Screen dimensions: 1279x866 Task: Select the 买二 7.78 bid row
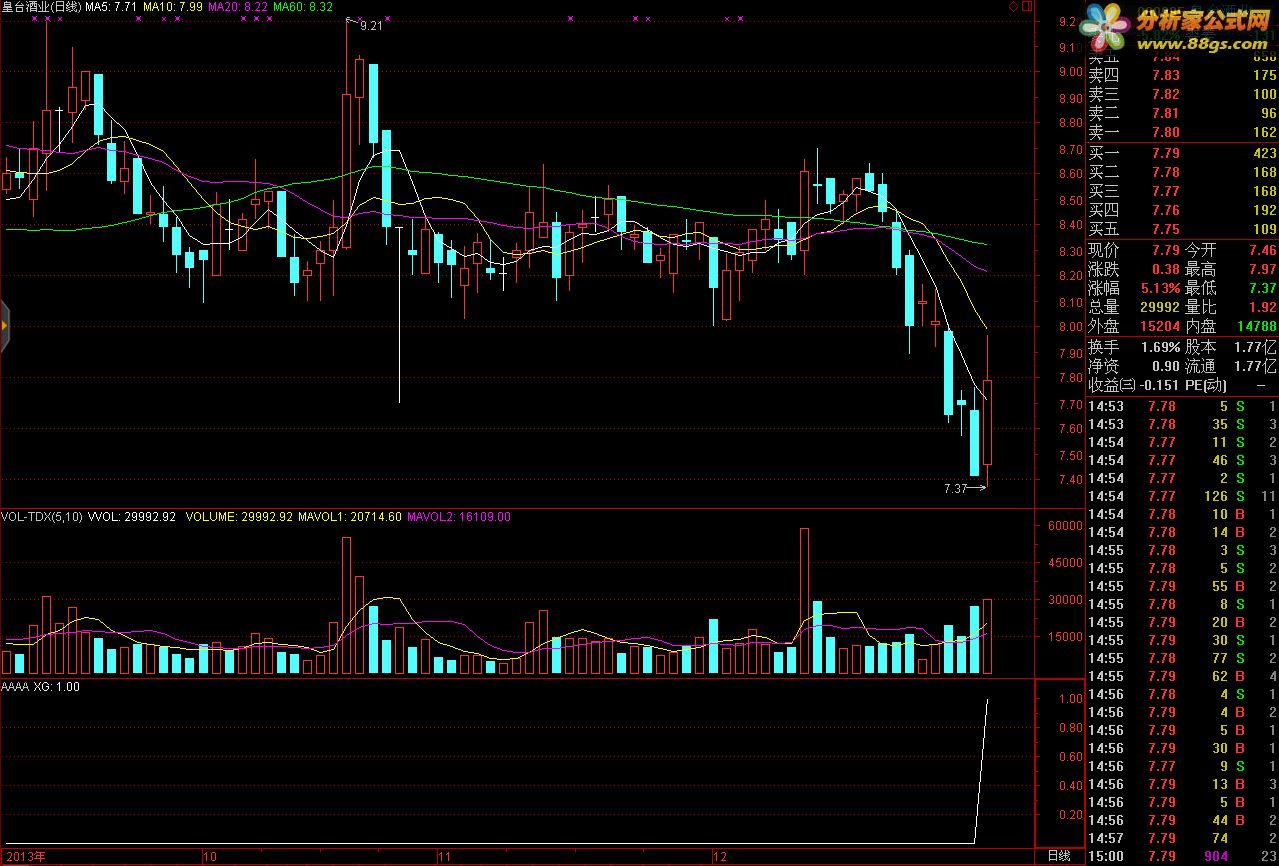(x=1182, y=172)
